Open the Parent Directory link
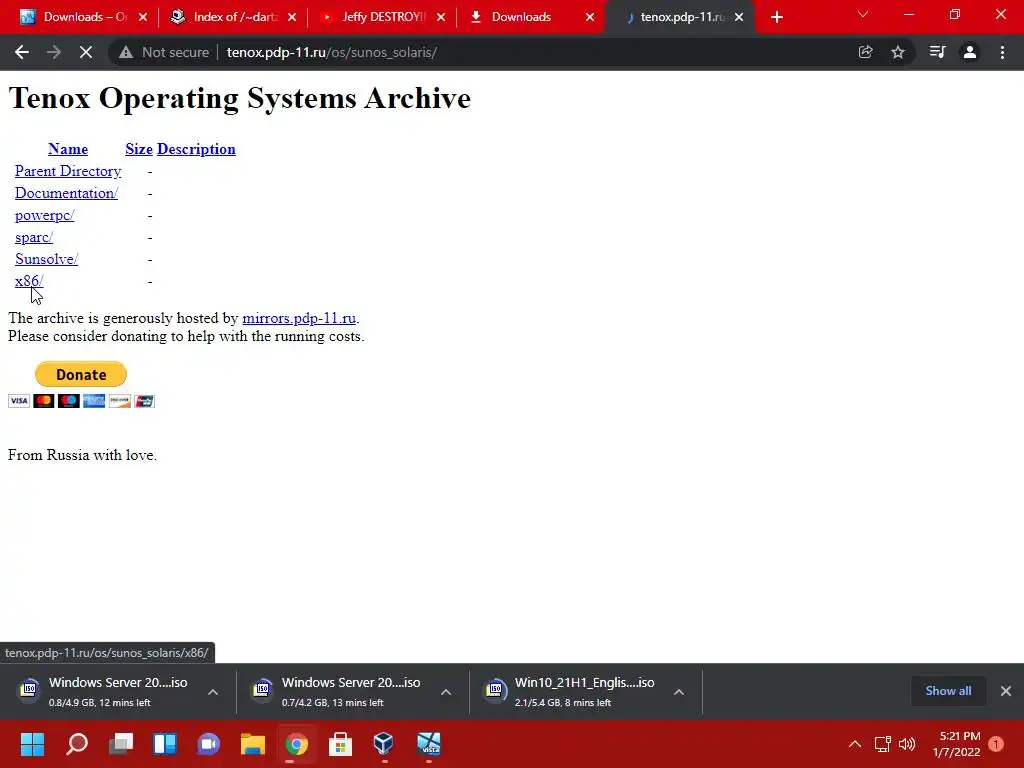 (68, 171)
